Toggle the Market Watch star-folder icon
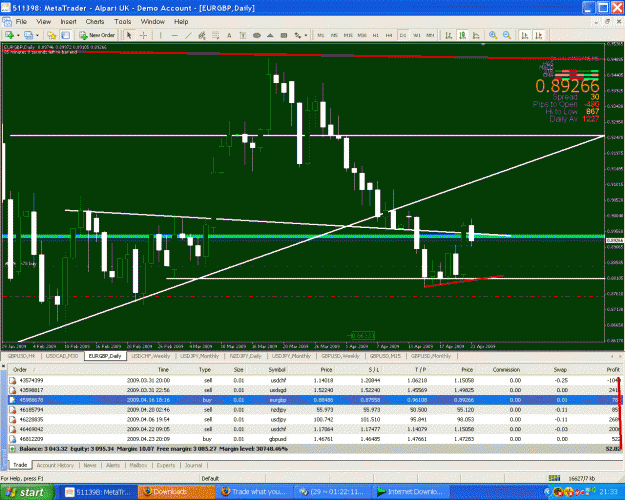This screenshot has width=625, height=500. tap(51, 35)
